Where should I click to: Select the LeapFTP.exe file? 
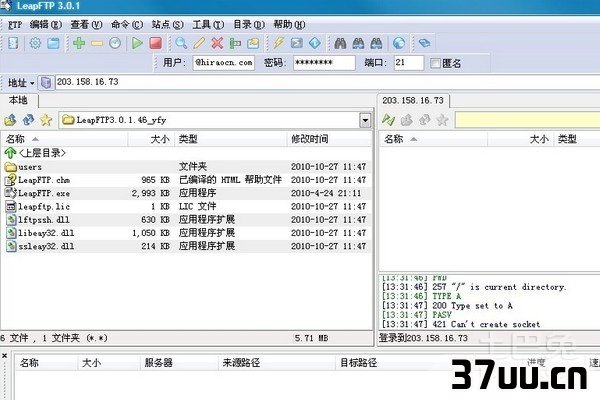click(x=186, y=193)
